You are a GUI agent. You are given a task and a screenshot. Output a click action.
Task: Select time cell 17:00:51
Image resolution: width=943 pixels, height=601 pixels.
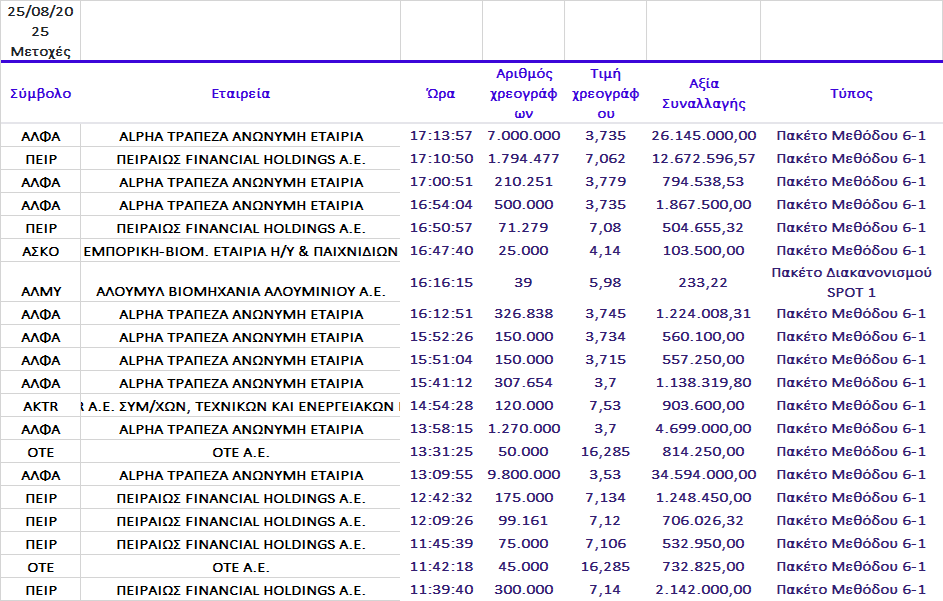click(441, 182)
